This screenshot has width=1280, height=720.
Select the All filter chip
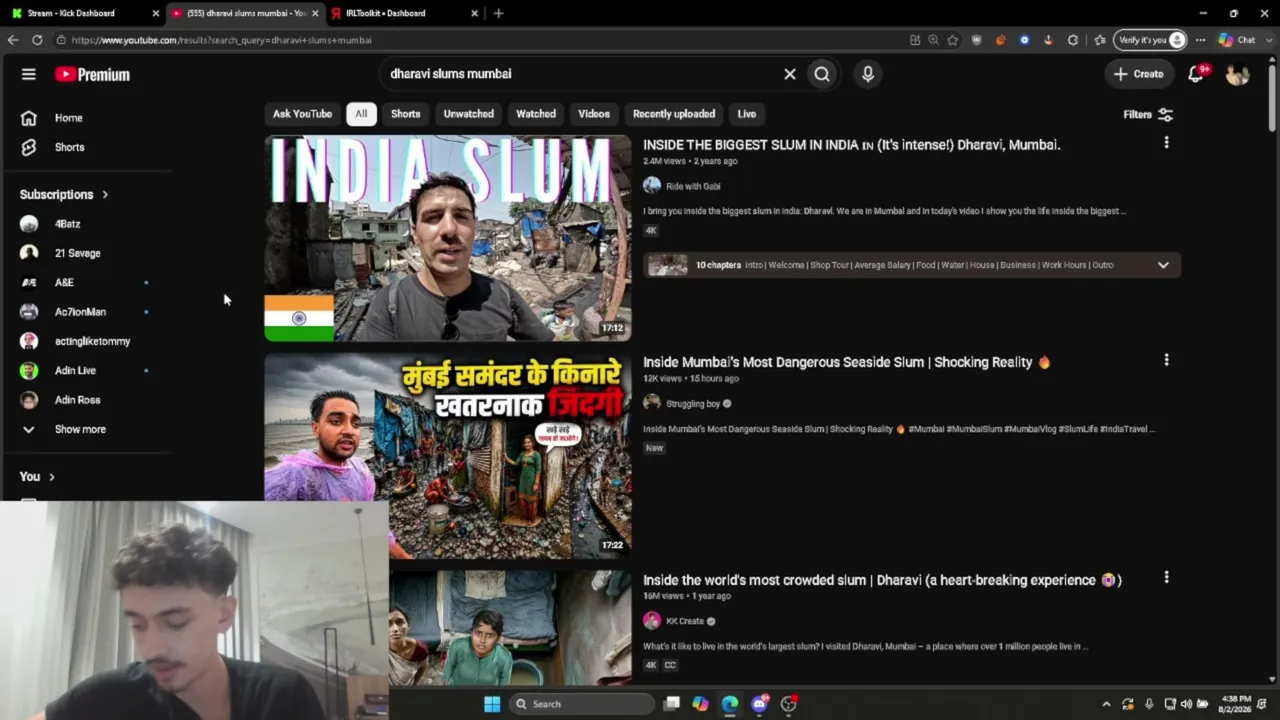tap(361, 114)
